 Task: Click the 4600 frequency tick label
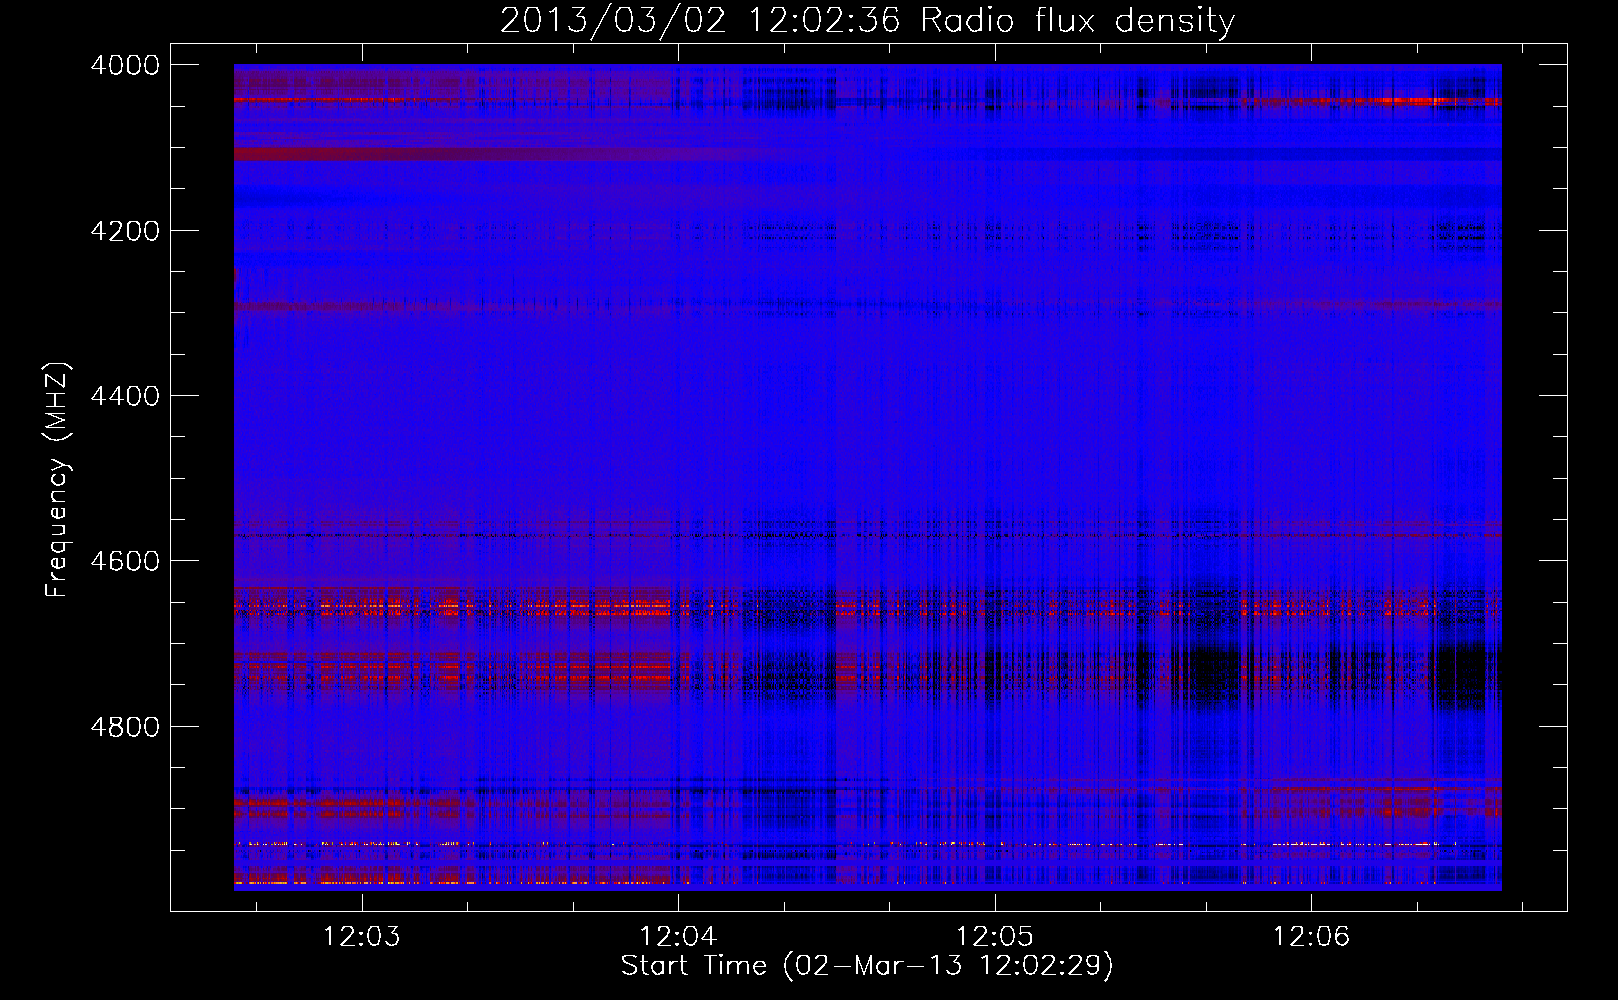click(125, 561)
